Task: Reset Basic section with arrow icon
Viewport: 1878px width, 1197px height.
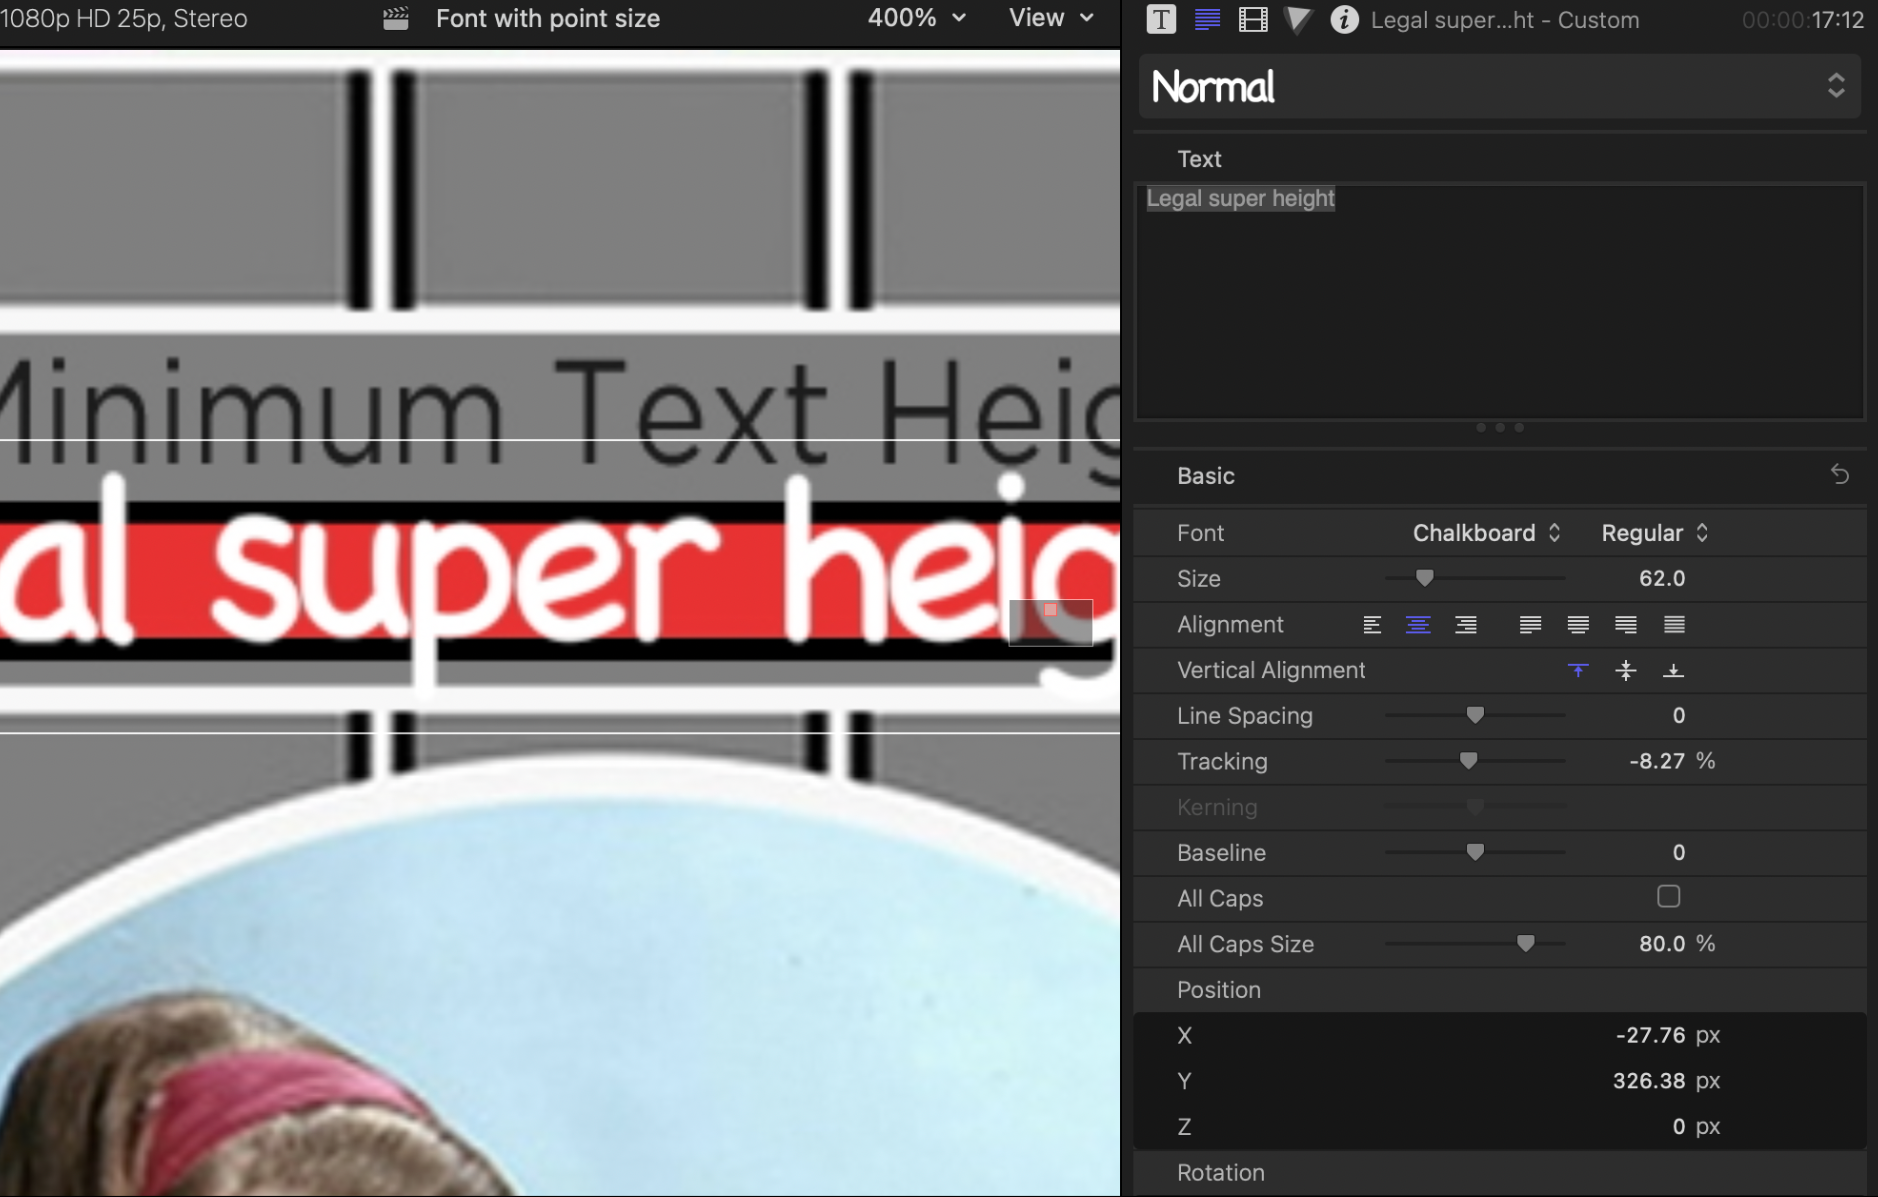Action: point(1840,474)
